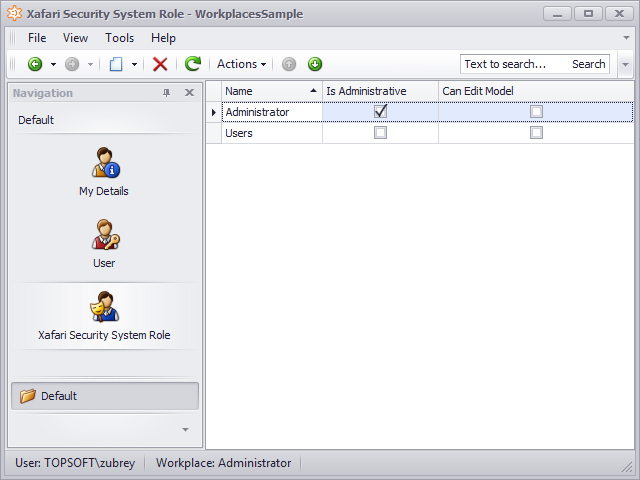Select the Users name cell
The width and height of the screenshot is (640, 480).
click(x=272, y=133)
